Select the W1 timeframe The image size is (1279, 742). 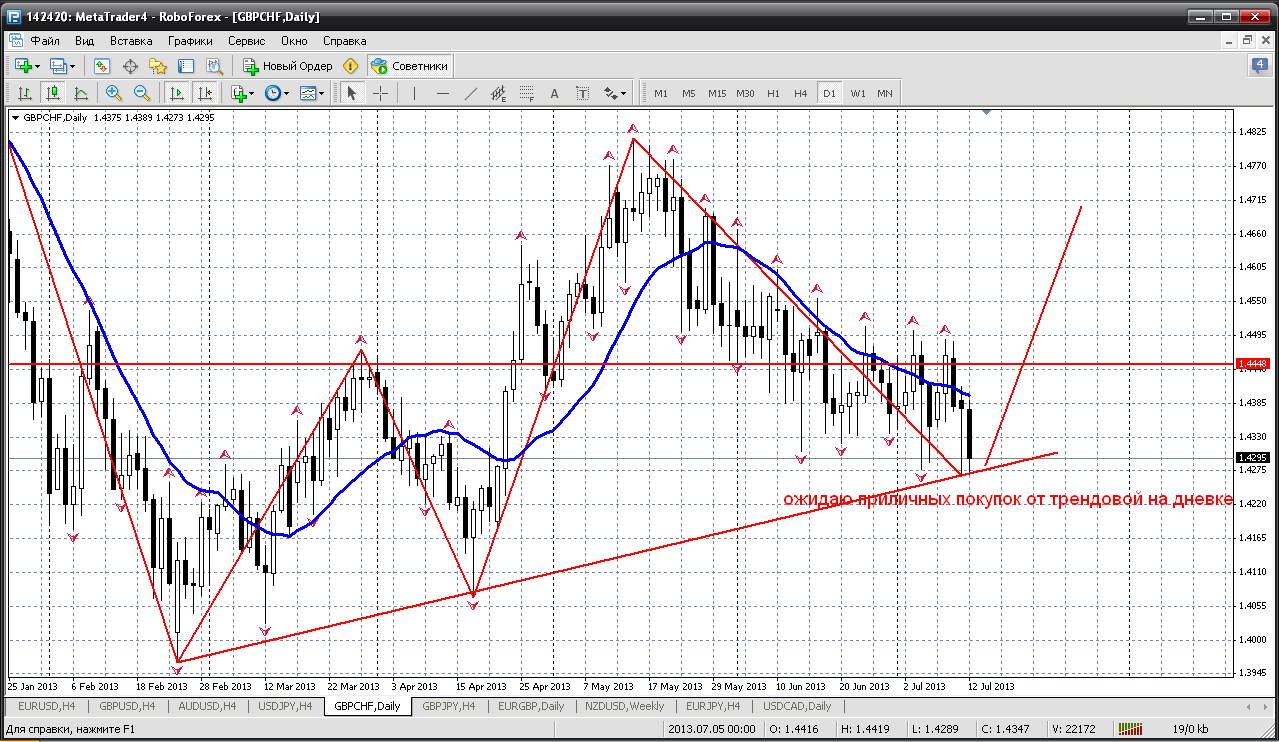(x=858, y=93)
